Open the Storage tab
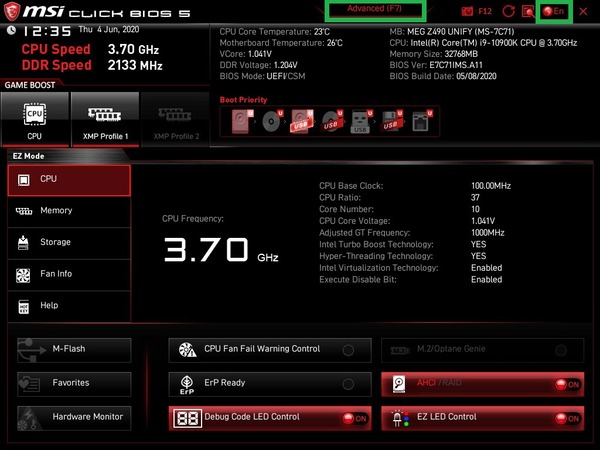This screenshot has height=450, width=600. pos(69,243)
